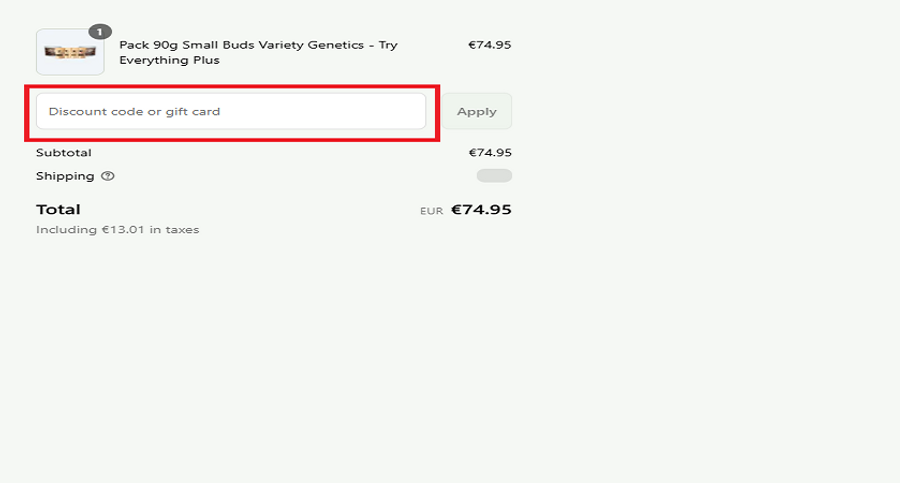Click the bold total amount €74.95
Image resolution: width=900 pixels, height=483 pixels.
click(481, 210)
